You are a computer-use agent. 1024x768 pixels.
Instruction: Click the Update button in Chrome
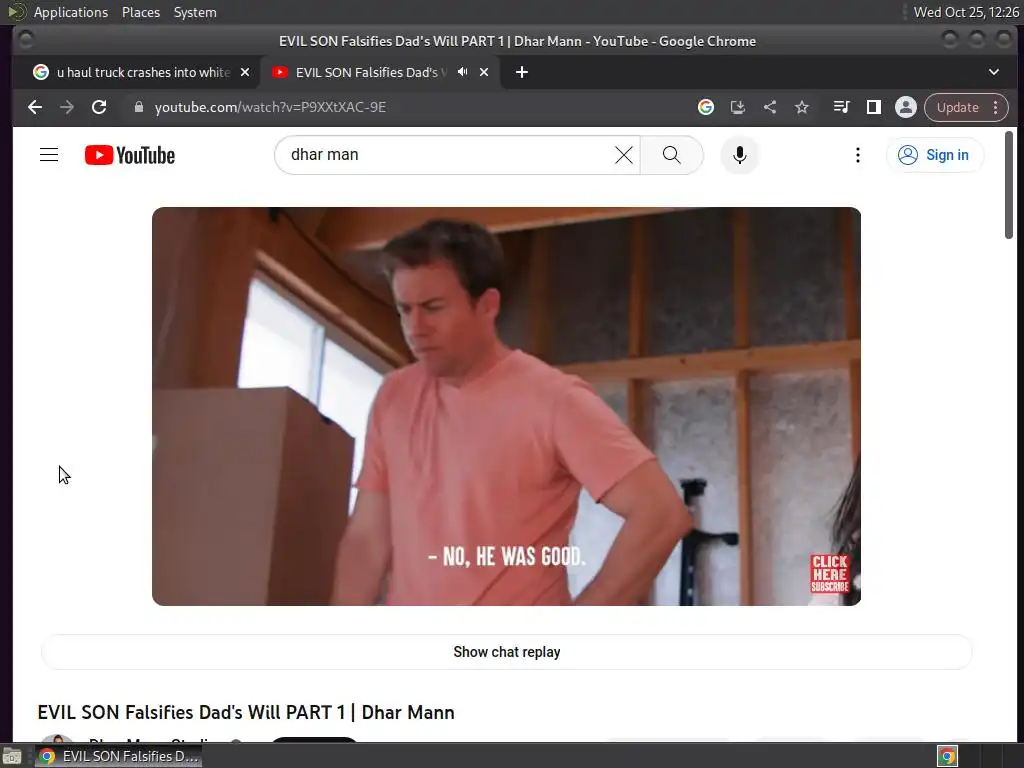coord(957,107)
